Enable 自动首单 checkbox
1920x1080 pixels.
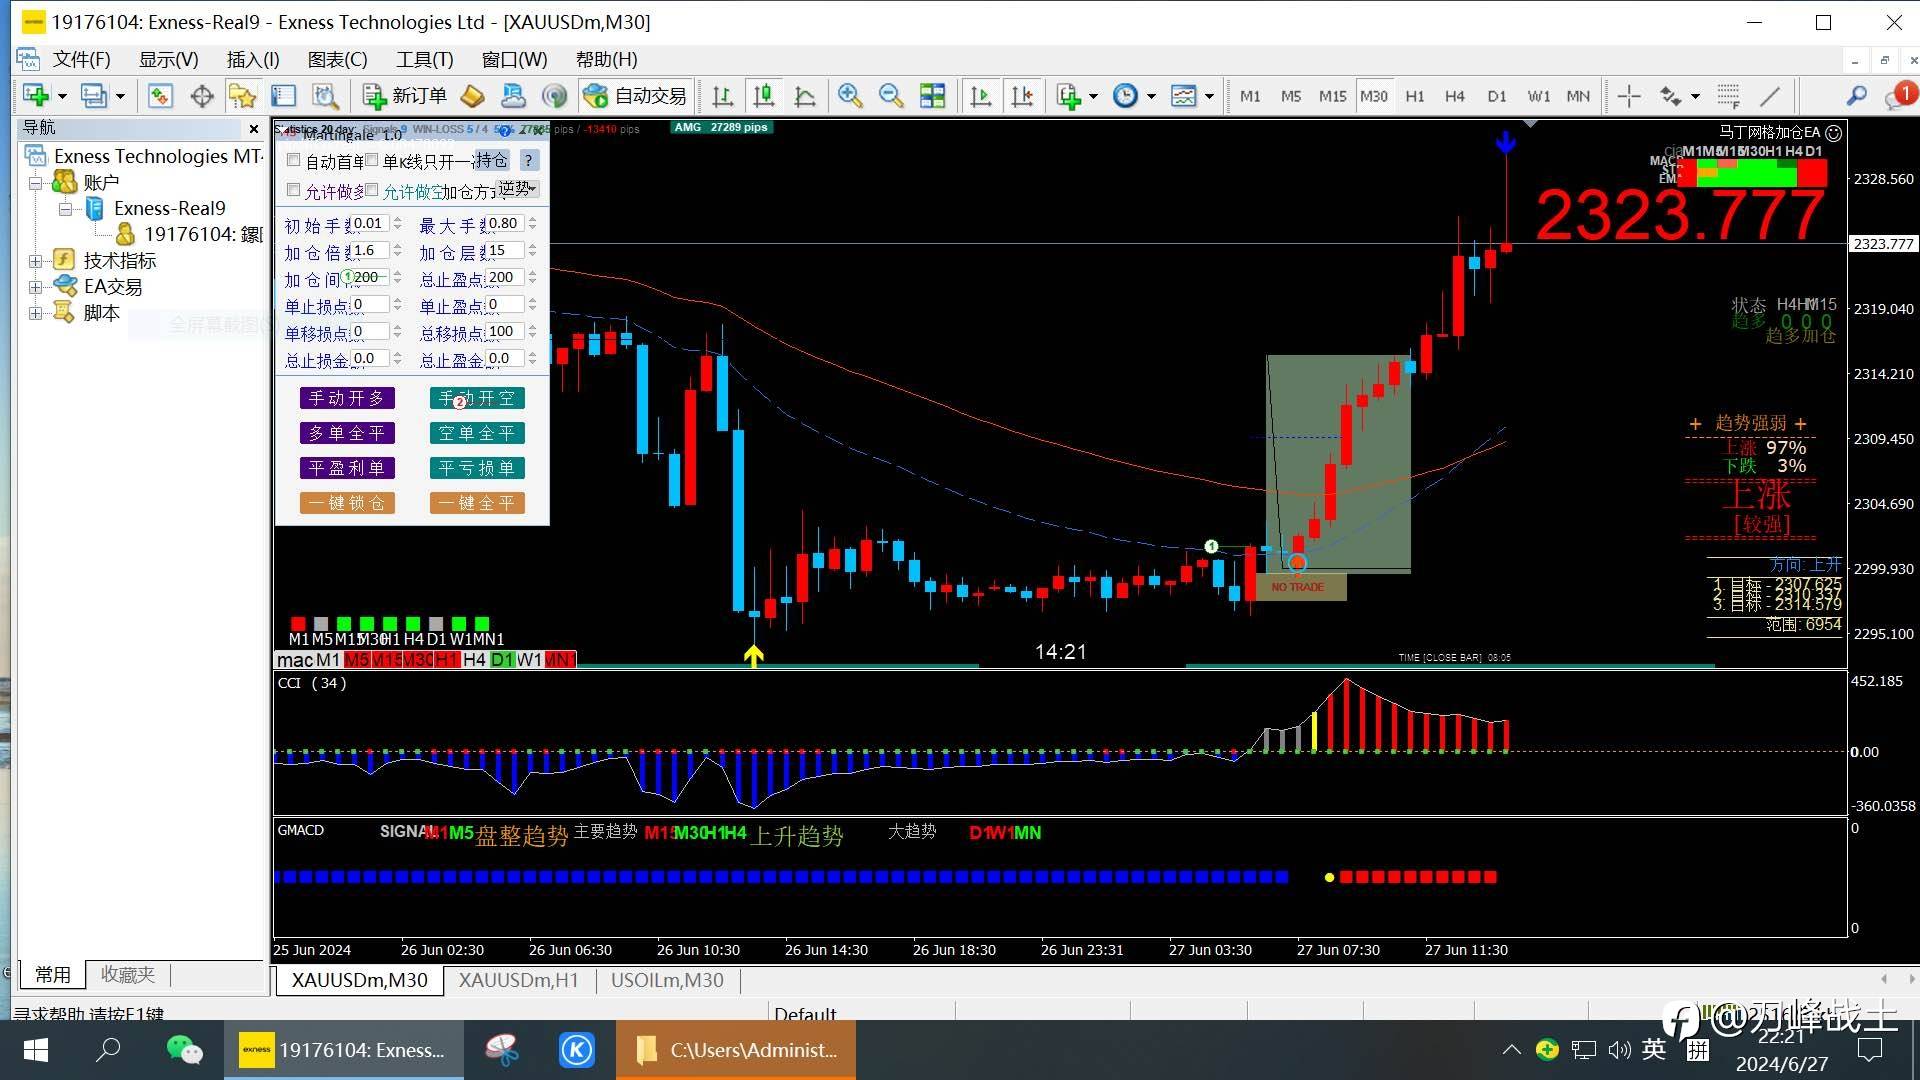click(x=293, y=160)
